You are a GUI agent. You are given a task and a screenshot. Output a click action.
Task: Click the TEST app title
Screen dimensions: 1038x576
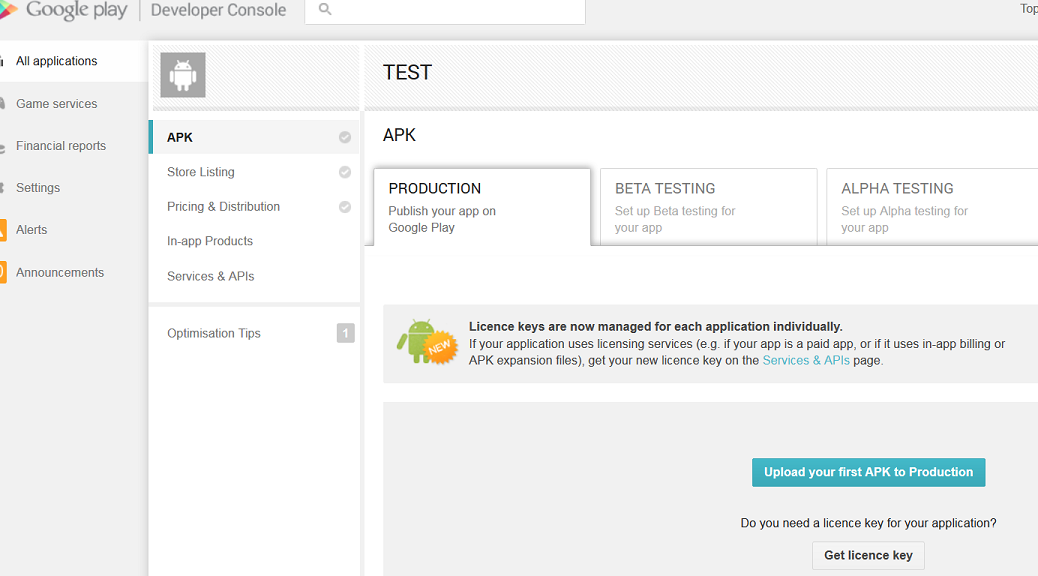[408, 72]
